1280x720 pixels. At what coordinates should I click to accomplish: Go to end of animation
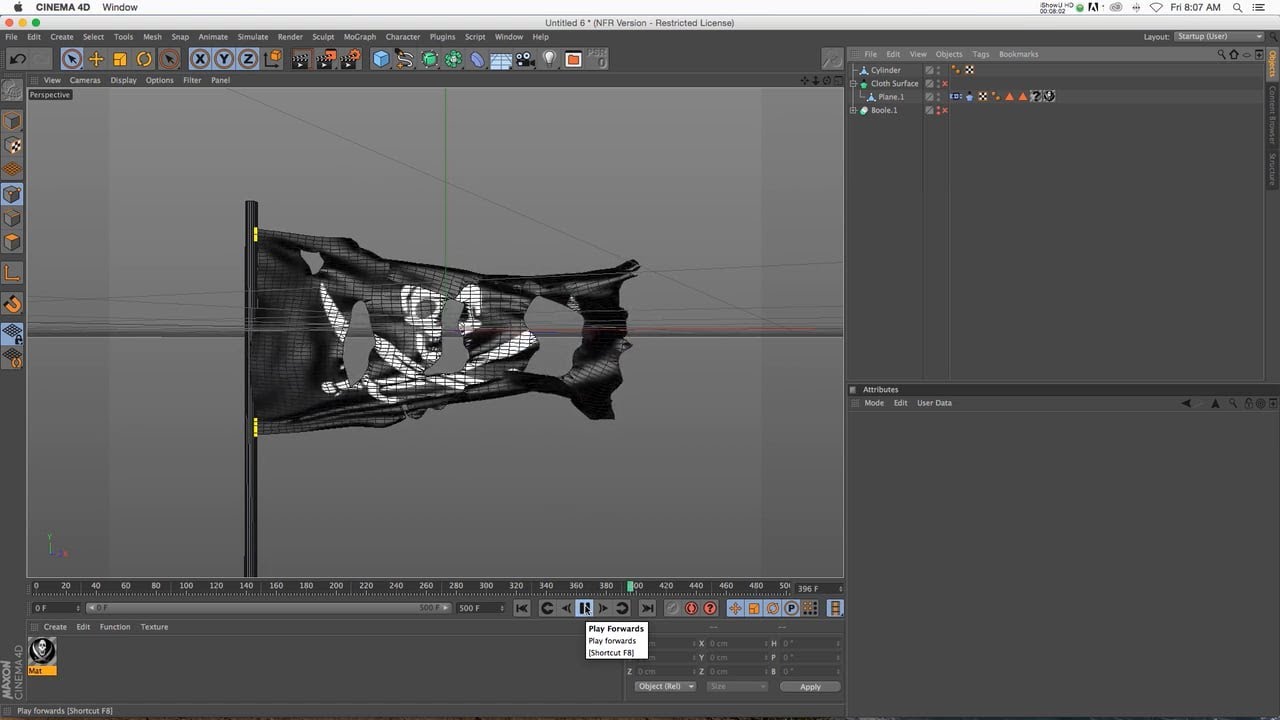click(x=647, y=608)
